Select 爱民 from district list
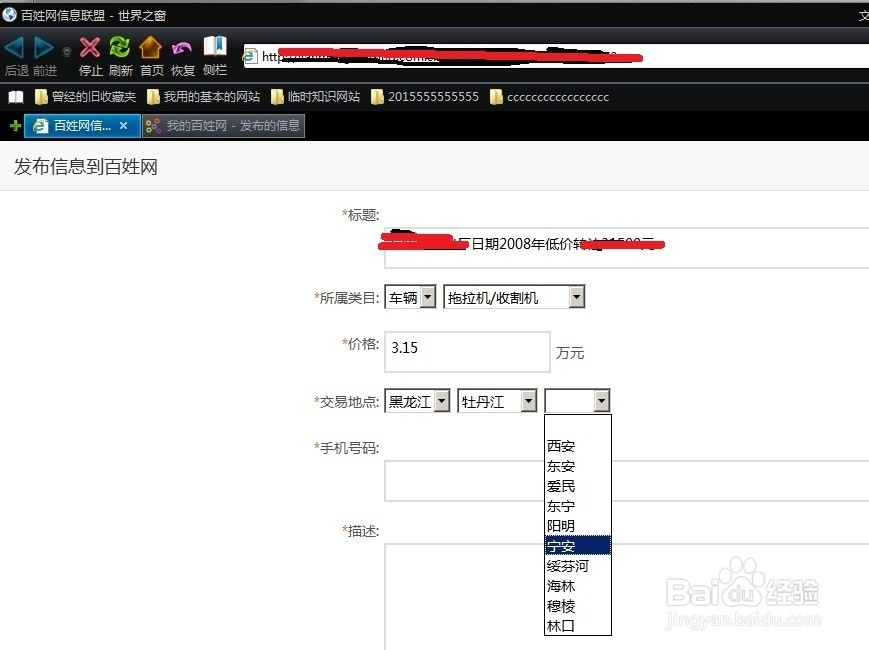The image size is (869, 650). (577, 486)
